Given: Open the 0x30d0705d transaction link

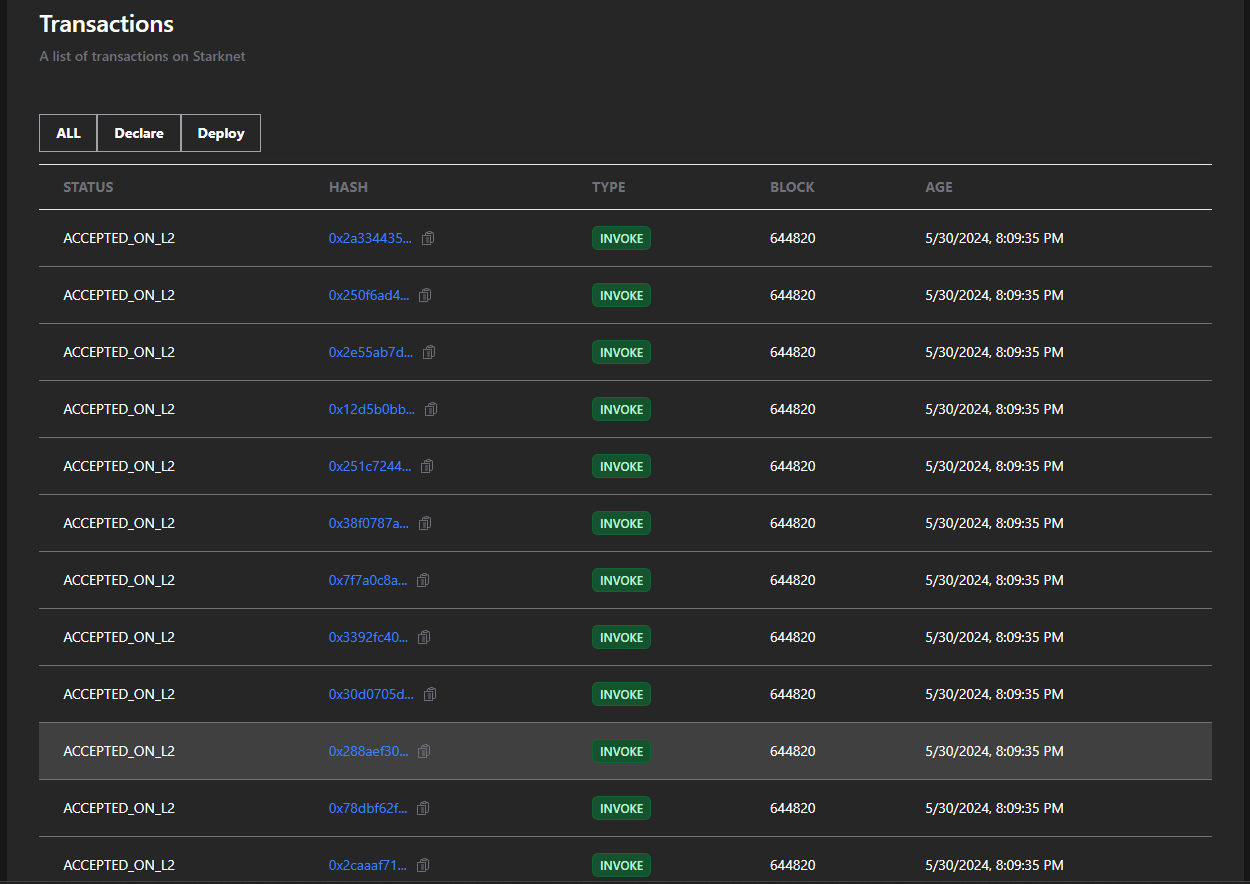Looking at the screenshot, I should click(371, 695).
